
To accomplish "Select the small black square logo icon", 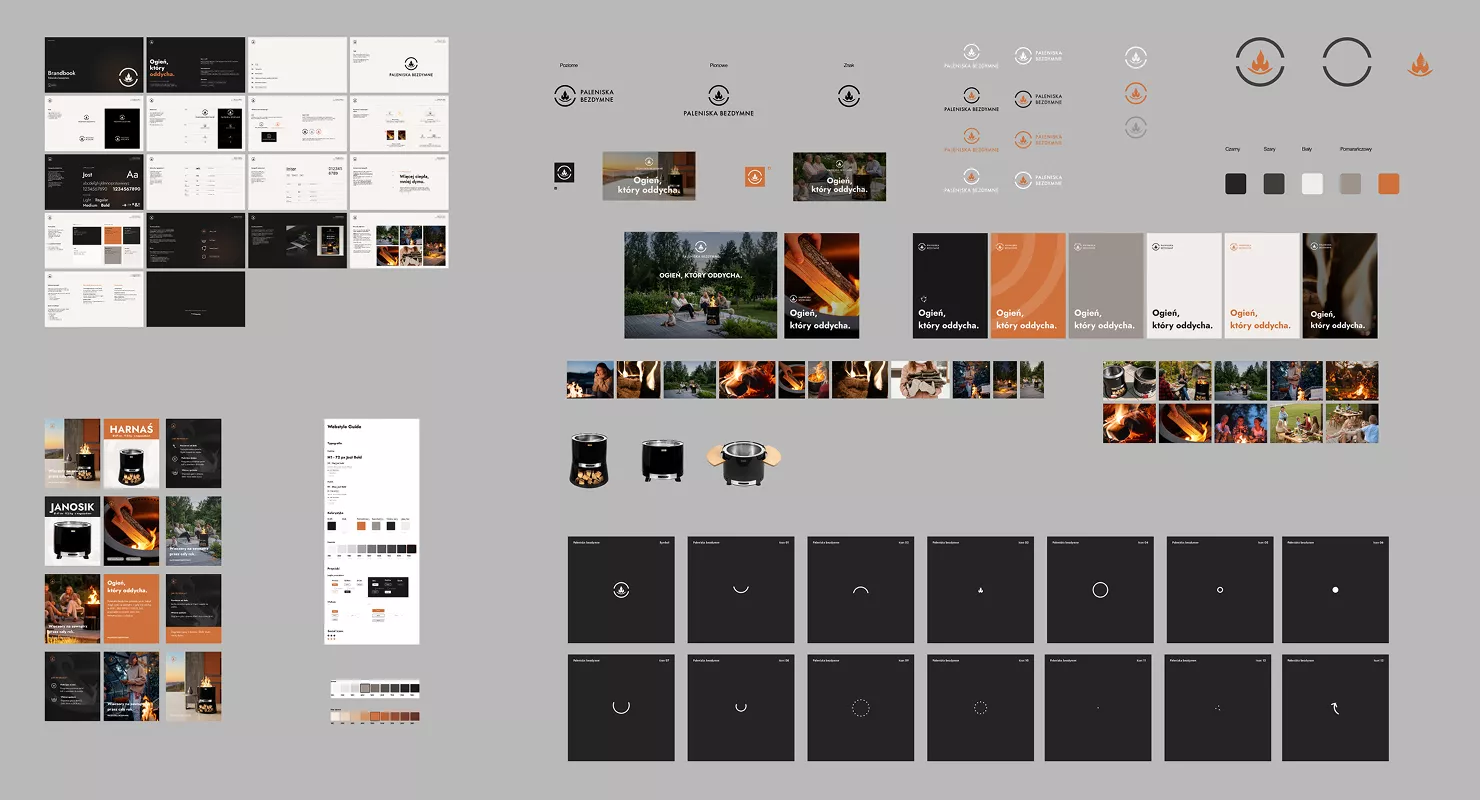I will pos(564,172).
